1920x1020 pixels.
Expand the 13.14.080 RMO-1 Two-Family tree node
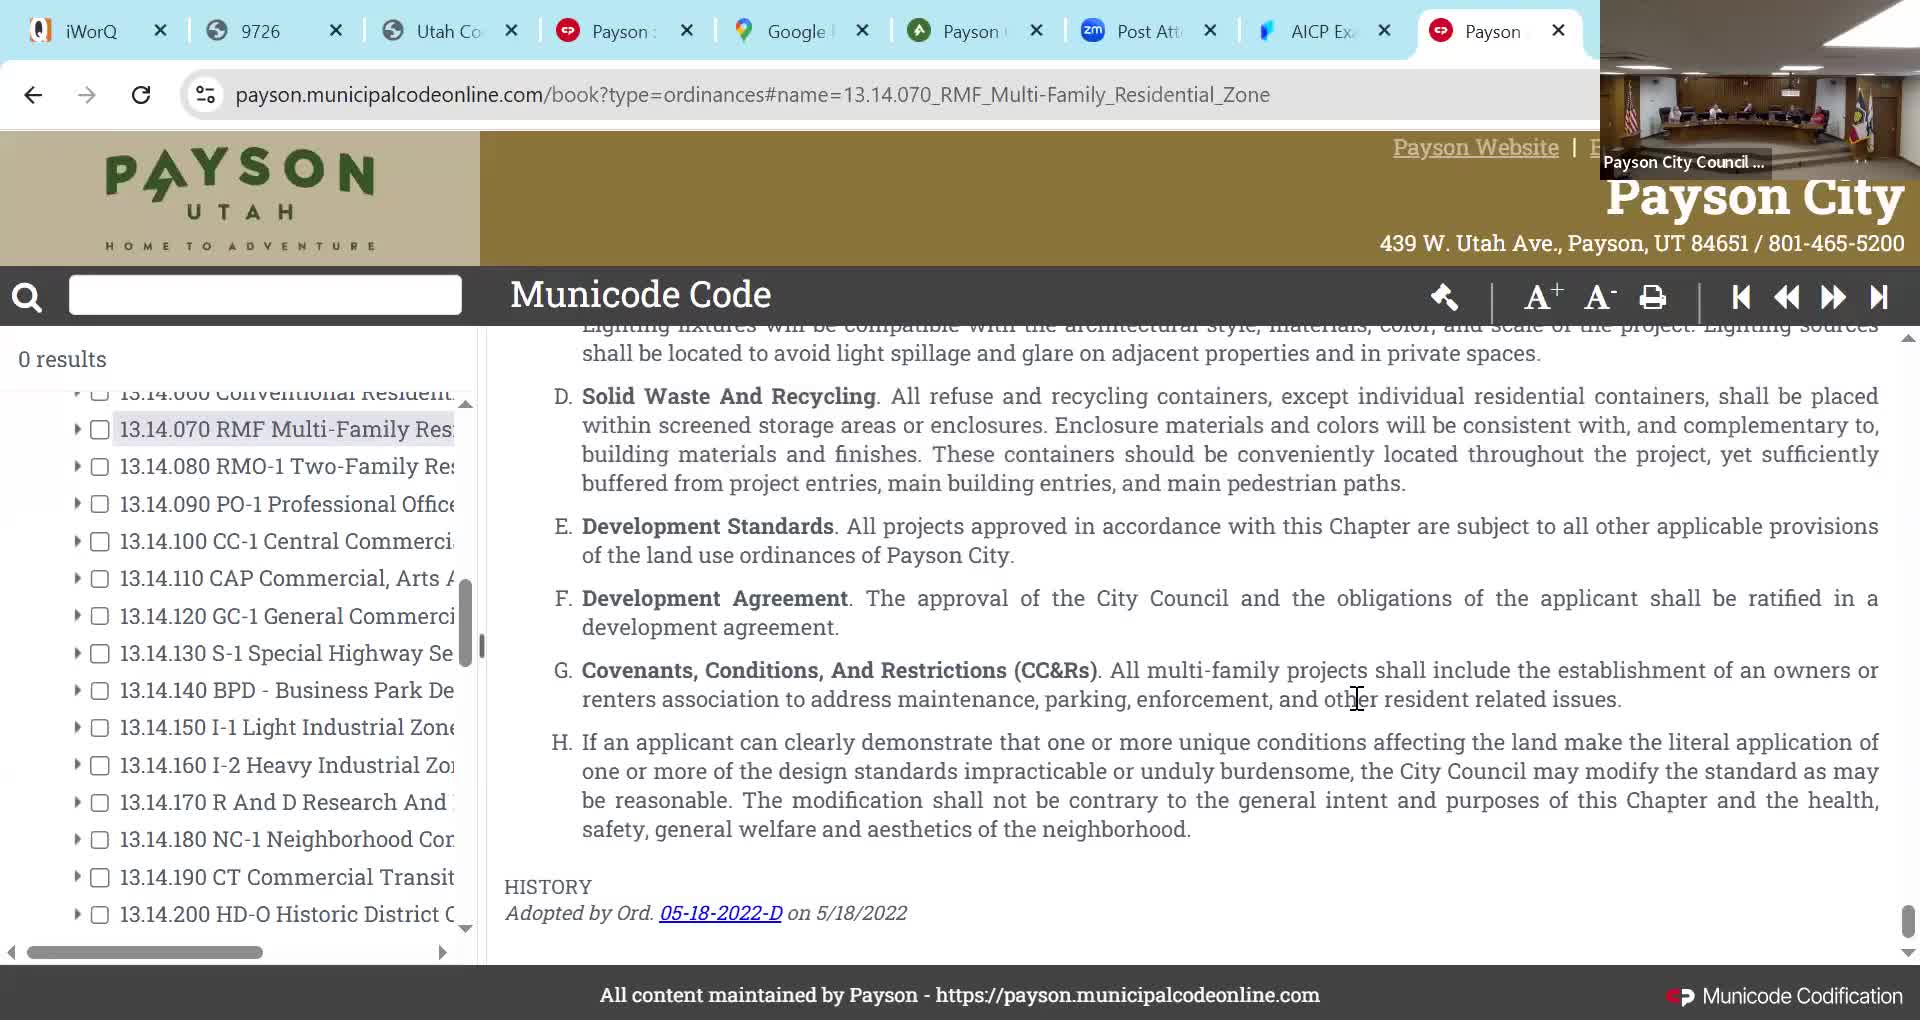point(77,466)
